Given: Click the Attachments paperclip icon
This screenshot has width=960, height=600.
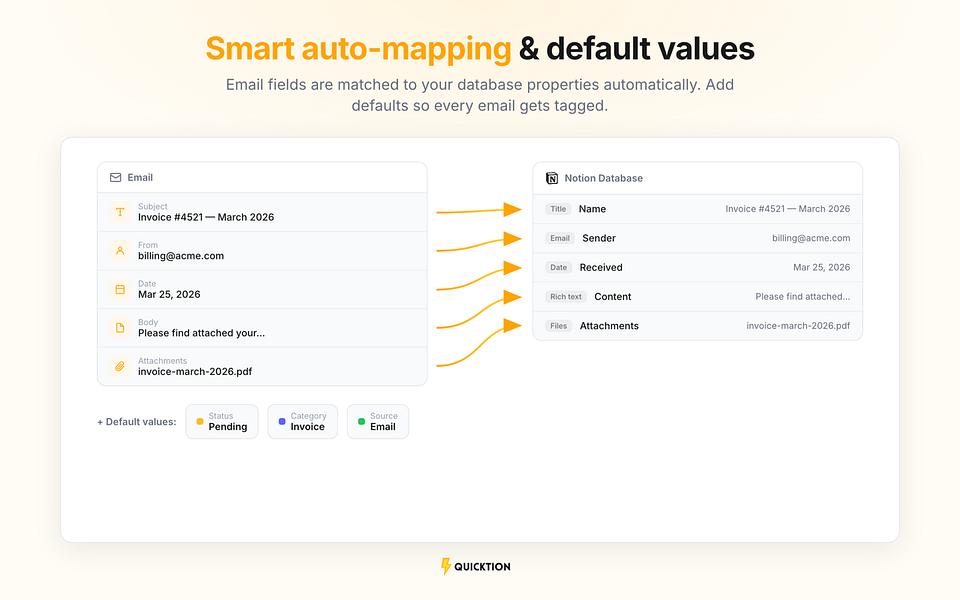Looking at the screenshot, I should point(120,366).
